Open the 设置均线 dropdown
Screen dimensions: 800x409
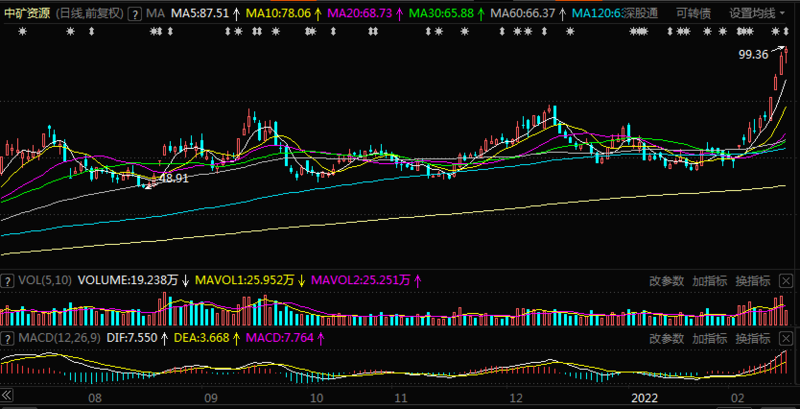757,14
